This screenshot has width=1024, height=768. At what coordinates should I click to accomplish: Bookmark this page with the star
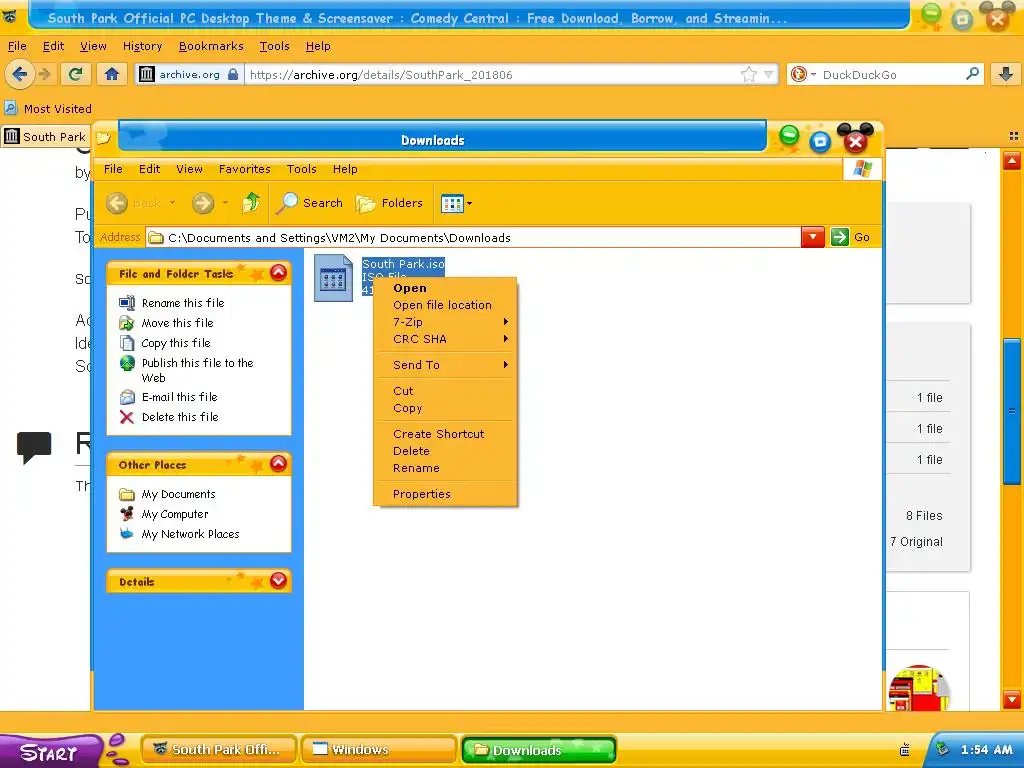click(748, 74)
